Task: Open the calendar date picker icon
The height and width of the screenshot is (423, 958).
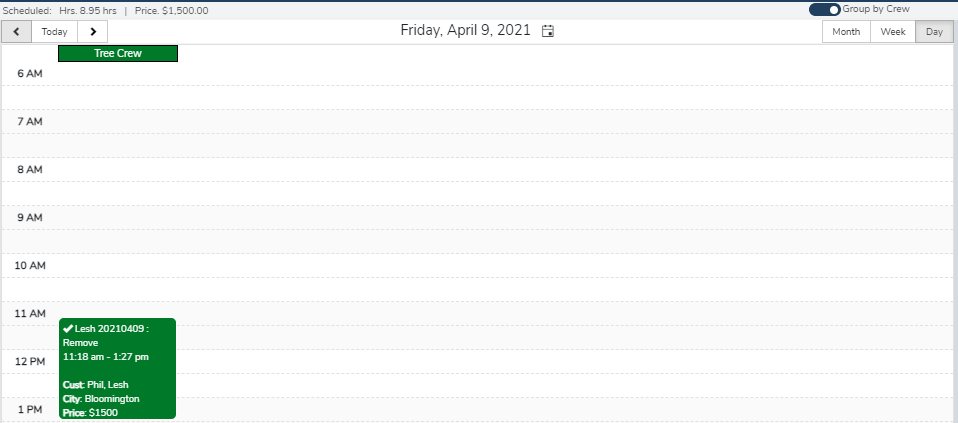Action: pyautogui.click(x=548, y=31)
